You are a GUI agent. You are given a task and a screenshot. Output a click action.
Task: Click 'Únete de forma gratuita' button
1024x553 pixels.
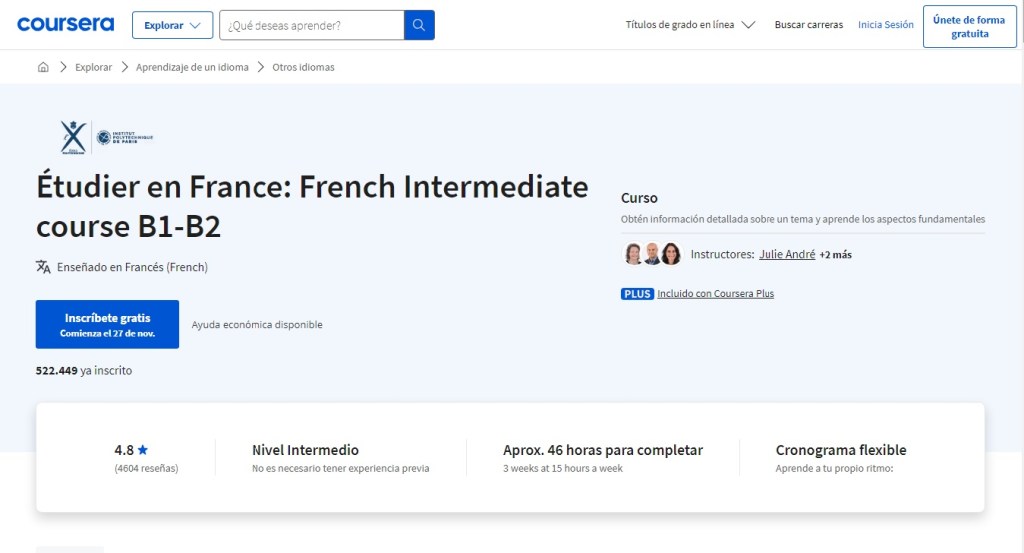pos(969,27)
